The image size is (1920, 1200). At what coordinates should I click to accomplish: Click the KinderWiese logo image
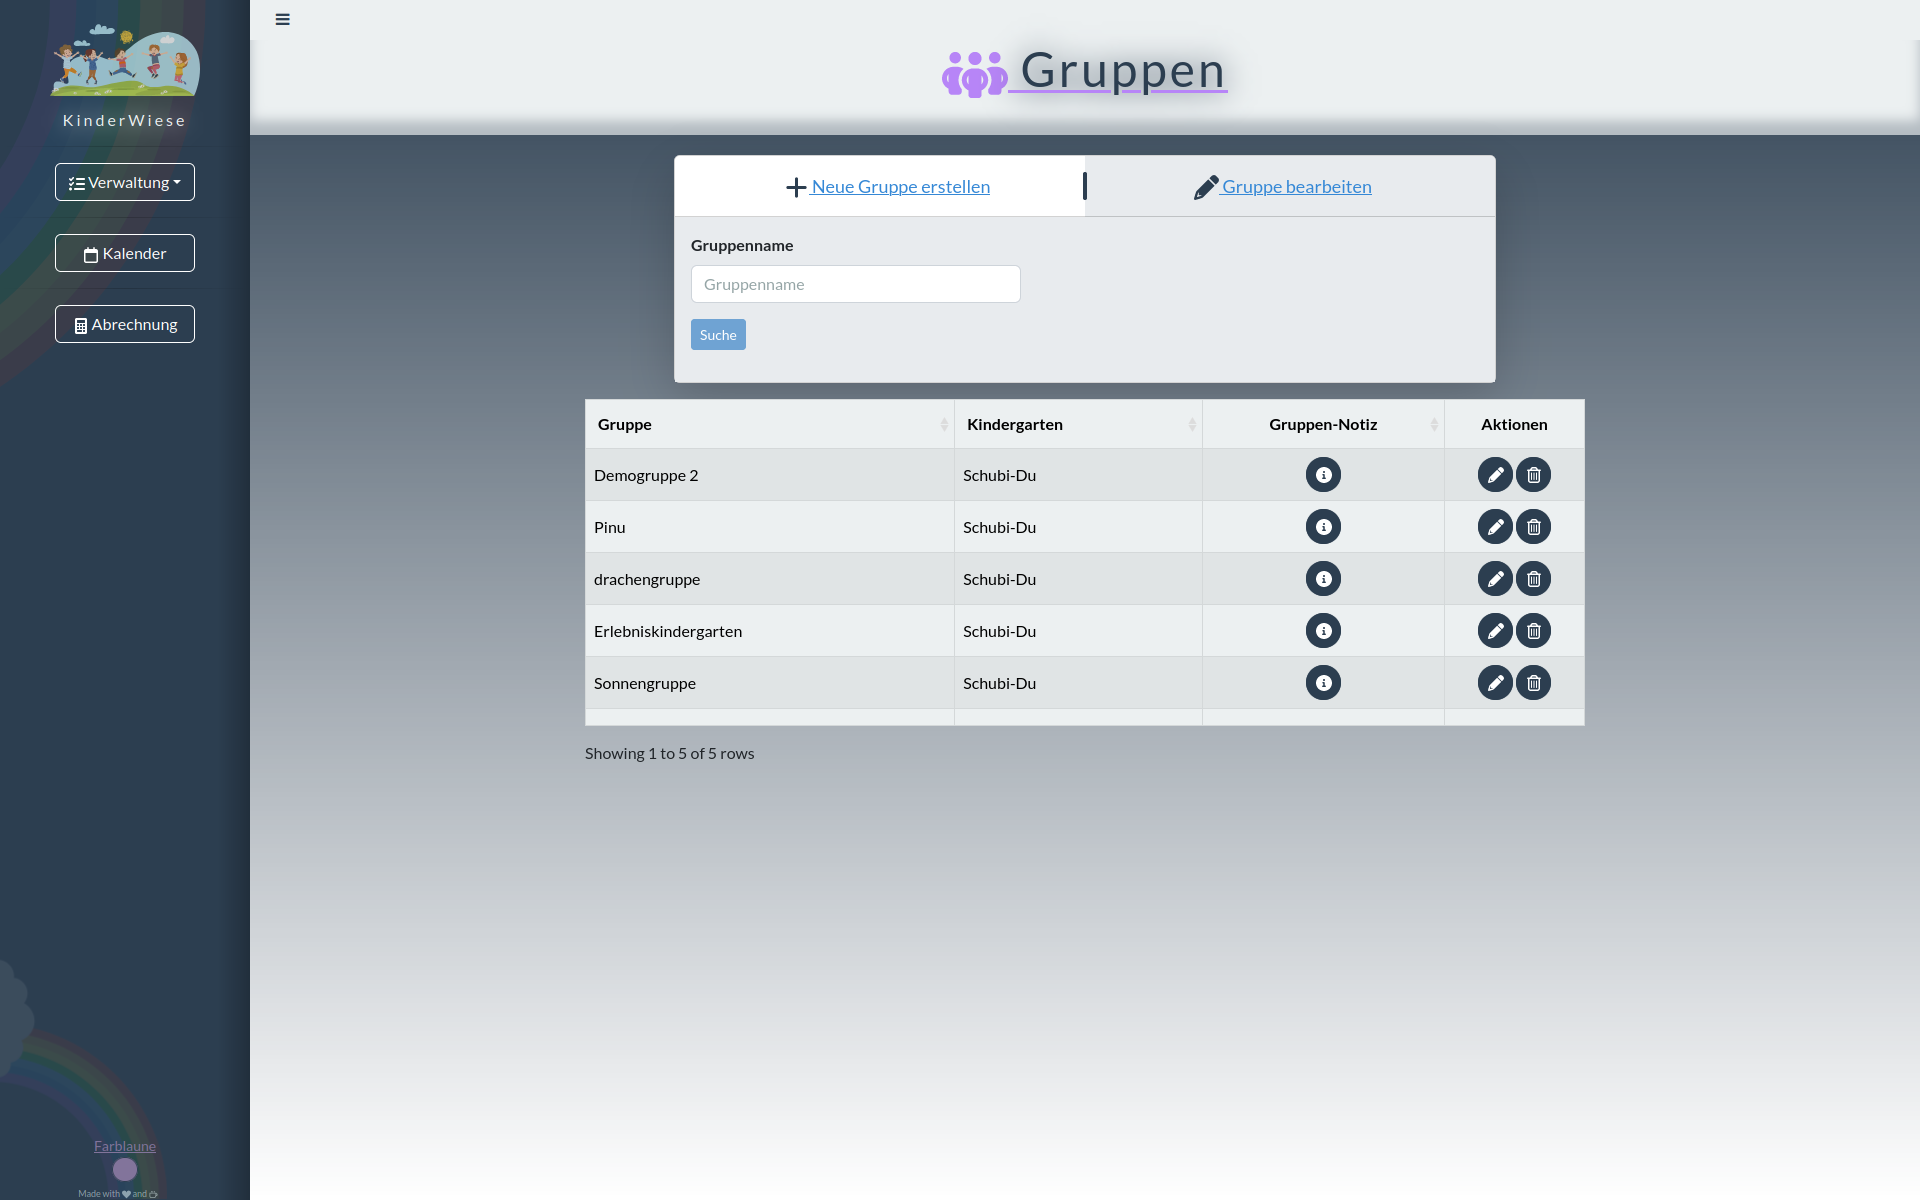125,60
